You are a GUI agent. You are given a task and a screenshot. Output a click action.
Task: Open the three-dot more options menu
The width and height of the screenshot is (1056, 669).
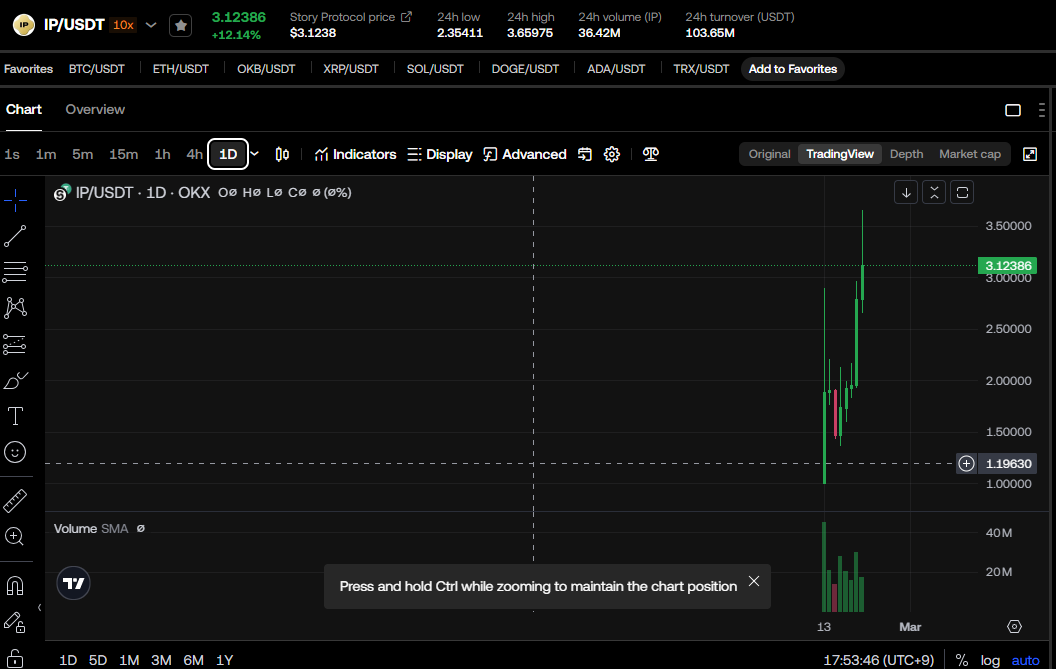[x=1042, y=110]
